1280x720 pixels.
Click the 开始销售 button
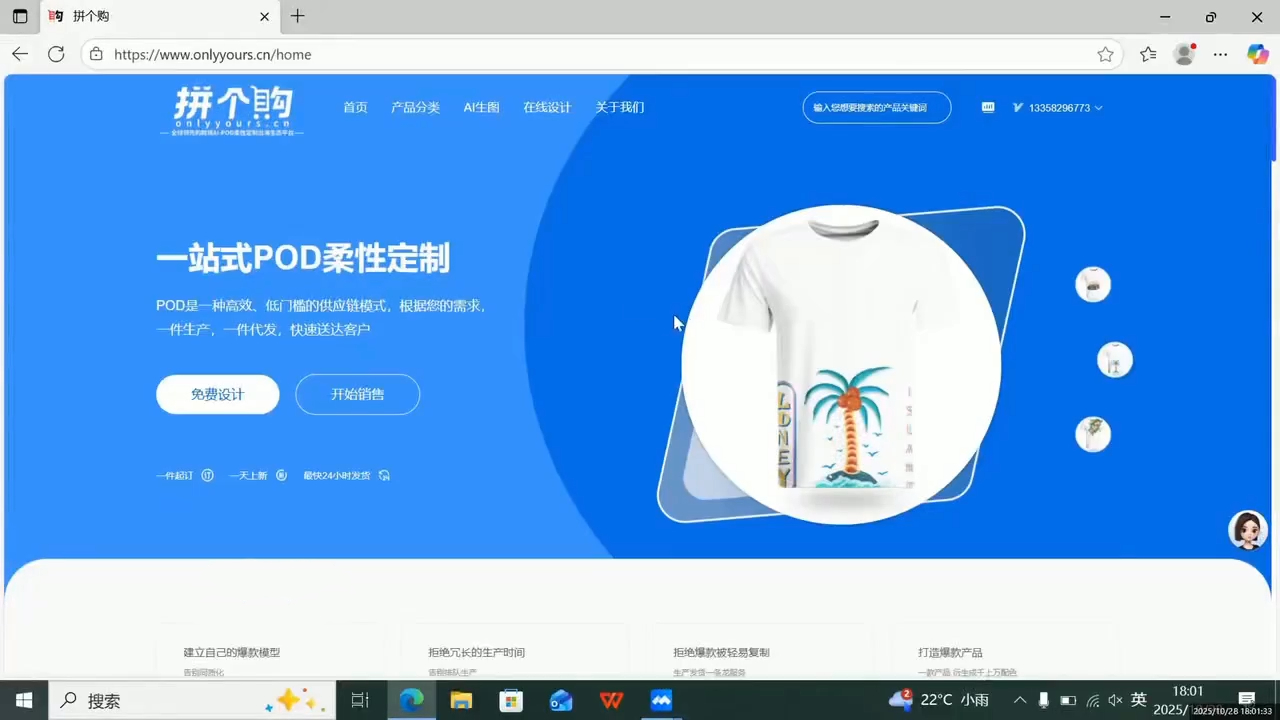[357, 394]
